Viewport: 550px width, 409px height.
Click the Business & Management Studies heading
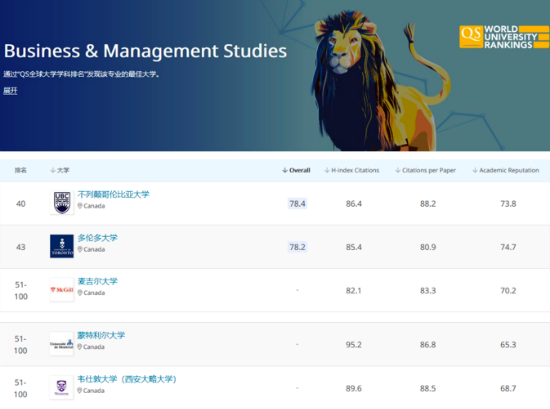click(145, 51)
